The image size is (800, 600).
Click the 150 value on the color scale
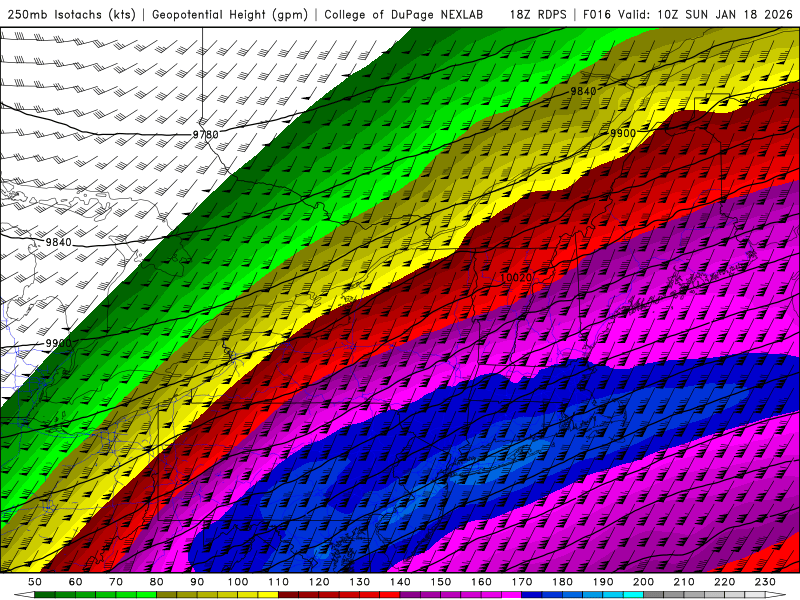[x=441, y=582]
